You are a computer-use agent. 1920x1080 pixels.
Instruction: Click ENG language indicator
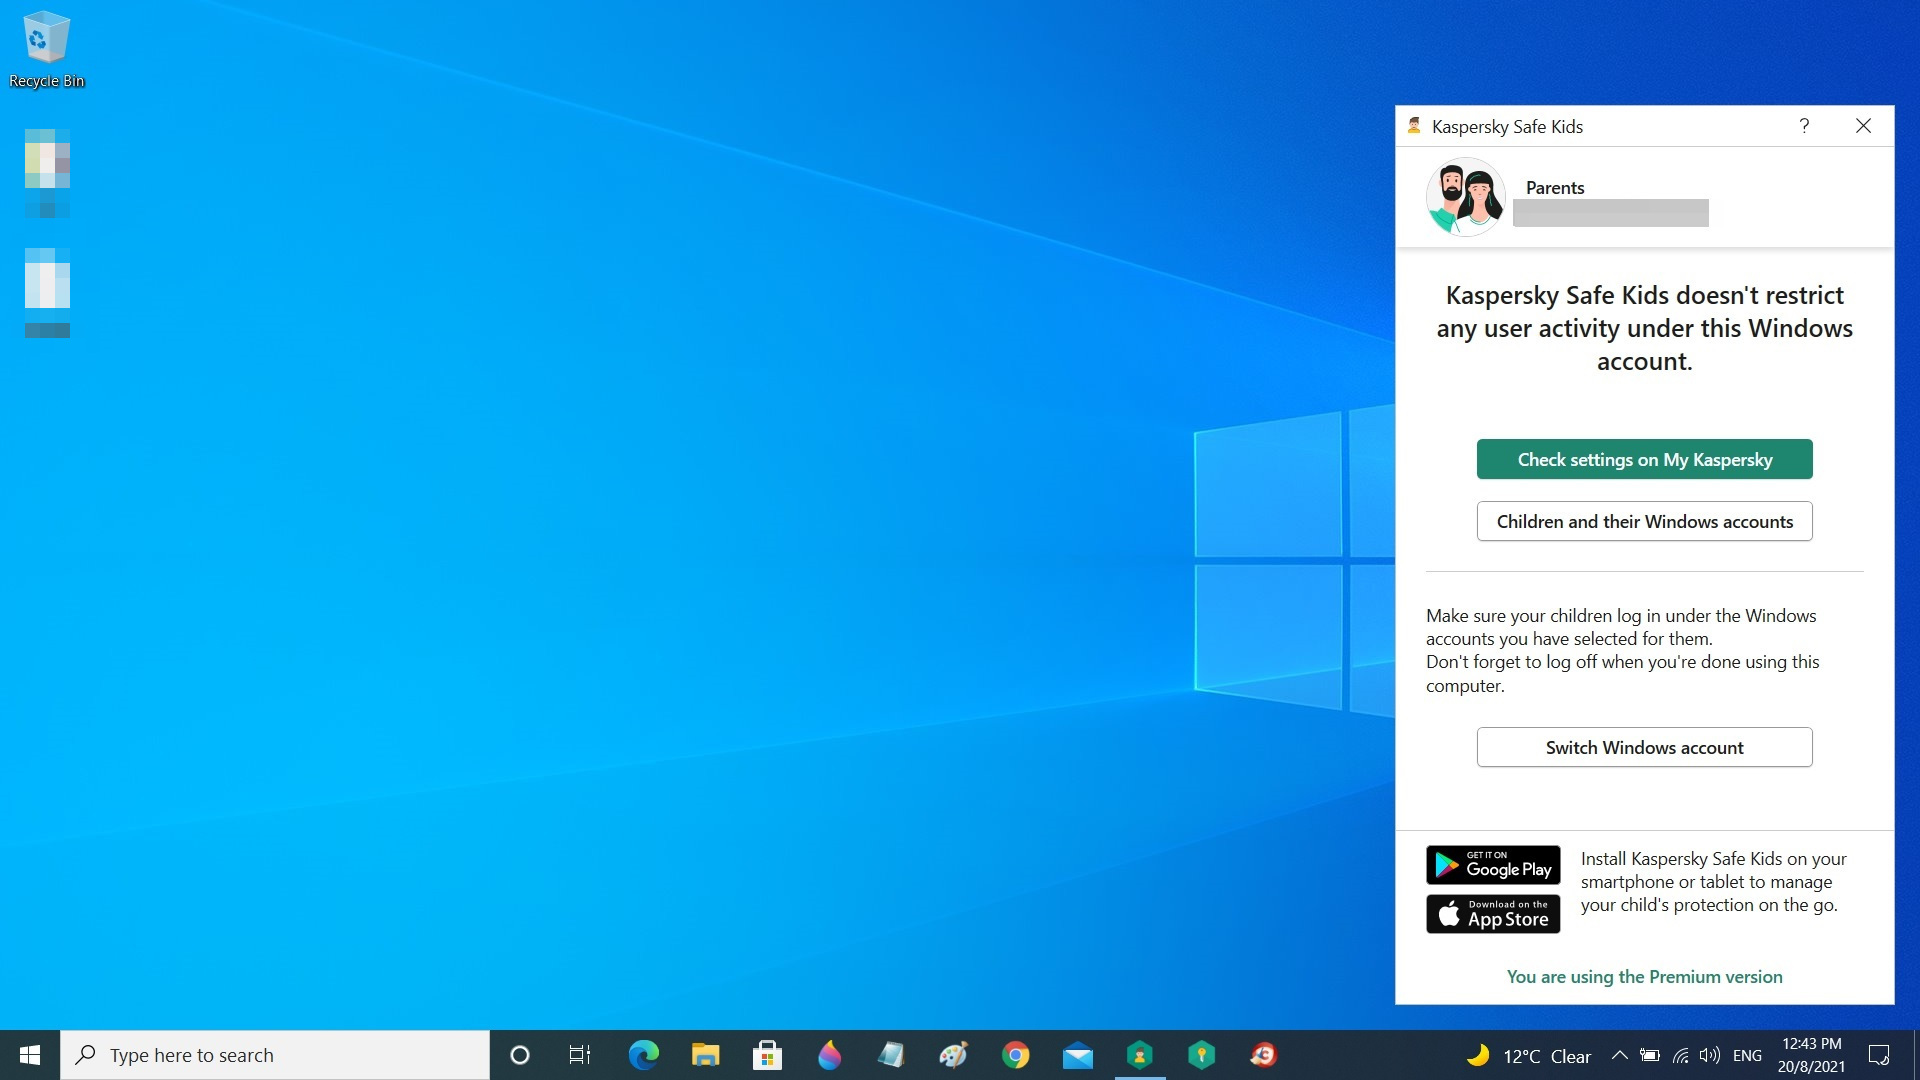pyautogui.click(x=1747, y=1056)
